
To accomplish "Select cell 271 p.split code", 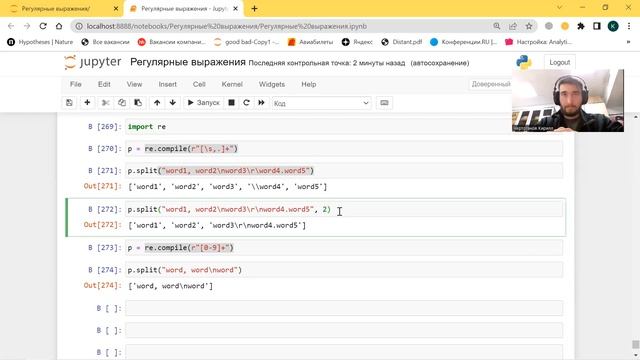I will (344, 171).
